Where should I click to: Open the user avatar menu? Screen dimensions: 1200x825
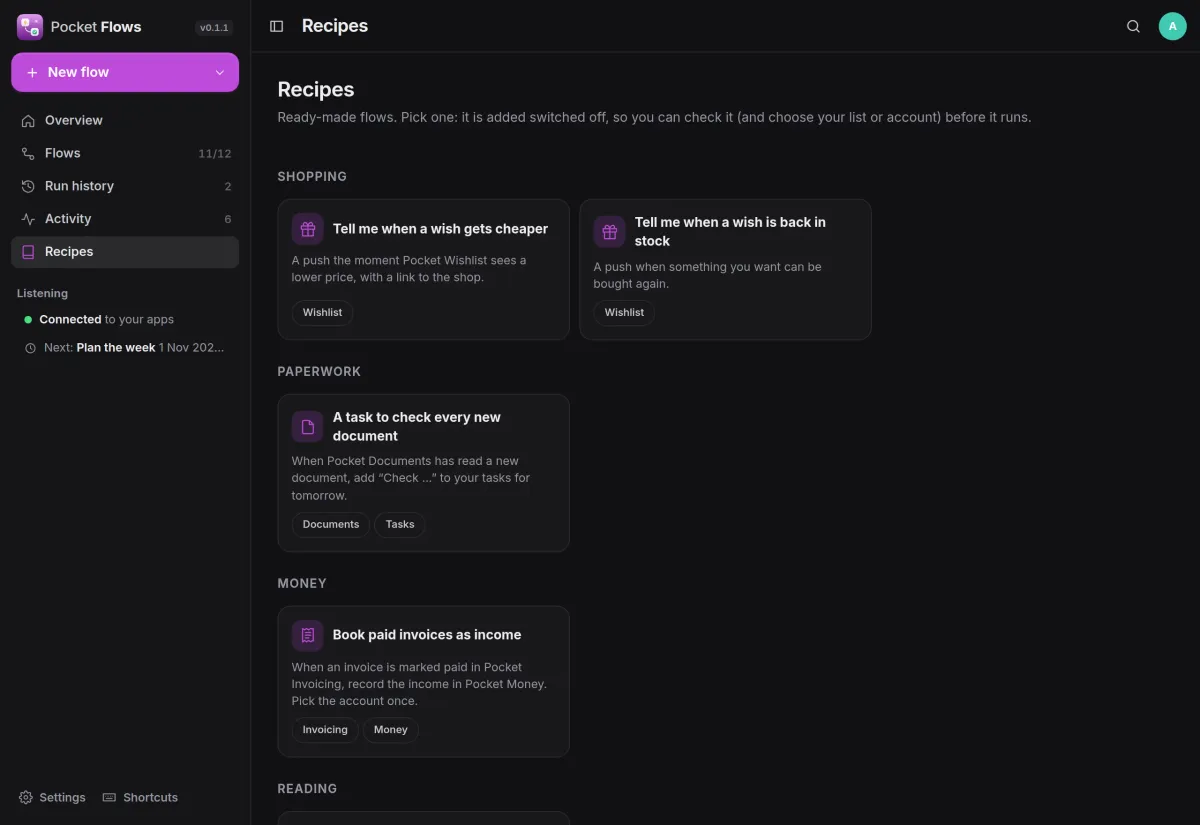pyautogui.click(x=1172, y=26)
